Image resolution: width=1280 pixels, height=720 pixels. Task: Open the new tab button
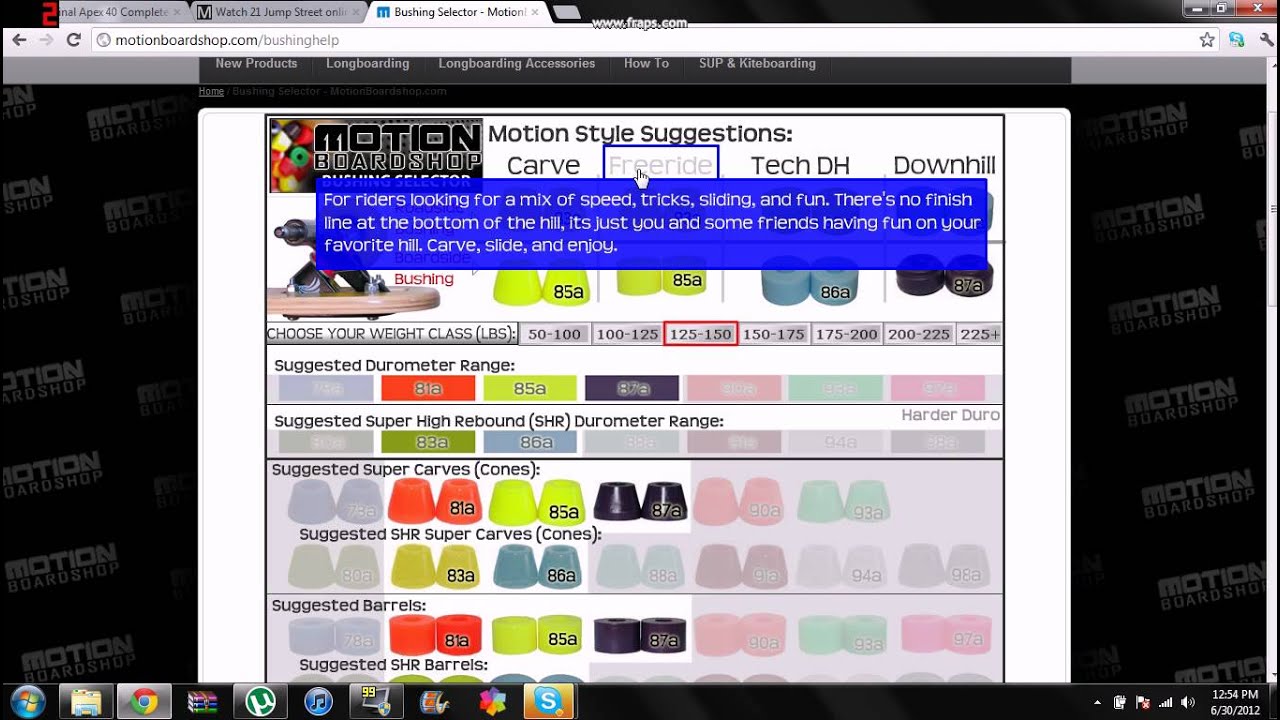566,12
